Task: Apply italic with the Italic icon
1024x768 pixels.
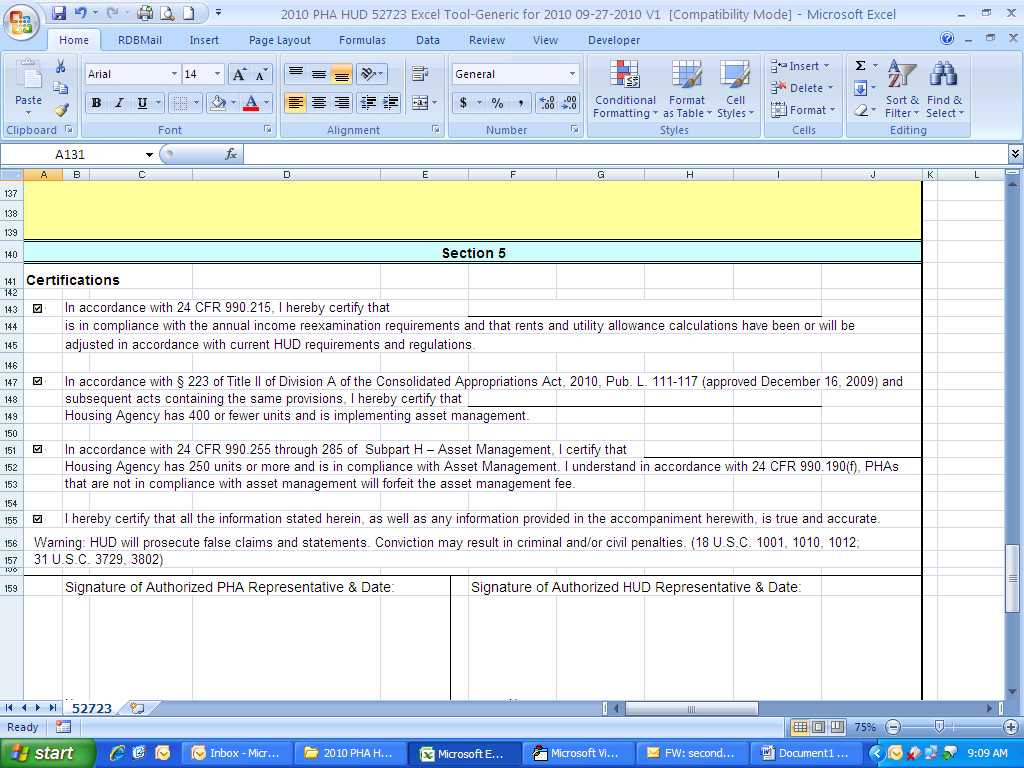Action: pos(119,103)
